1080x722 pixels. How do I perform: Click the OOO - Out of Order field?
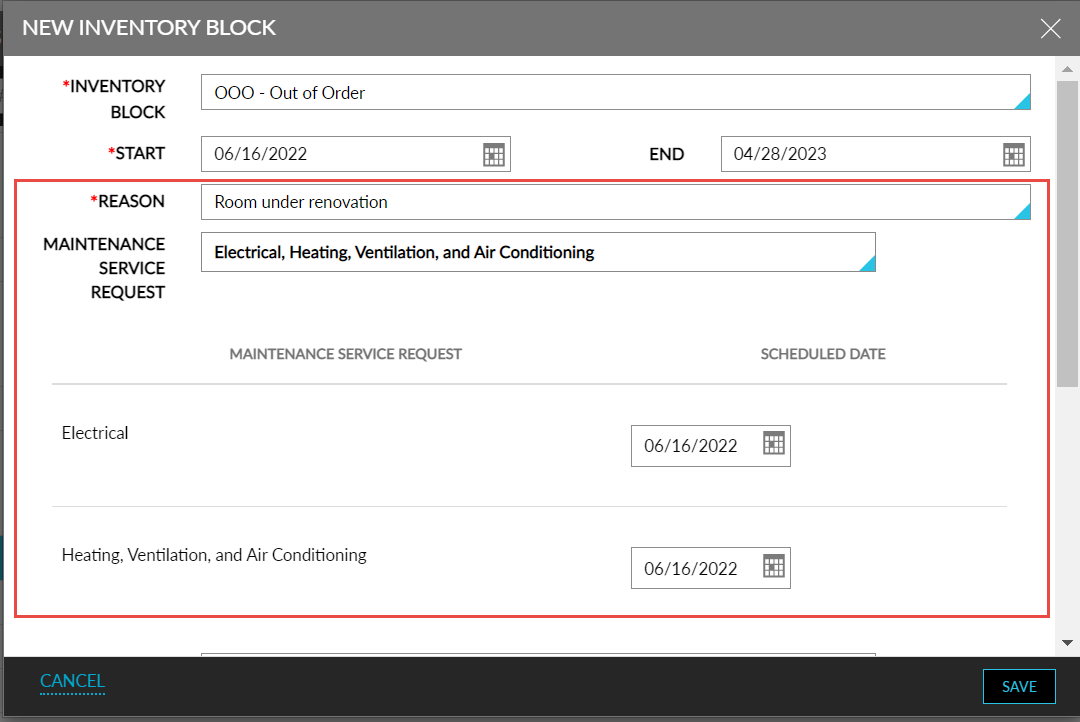[600, 91]
